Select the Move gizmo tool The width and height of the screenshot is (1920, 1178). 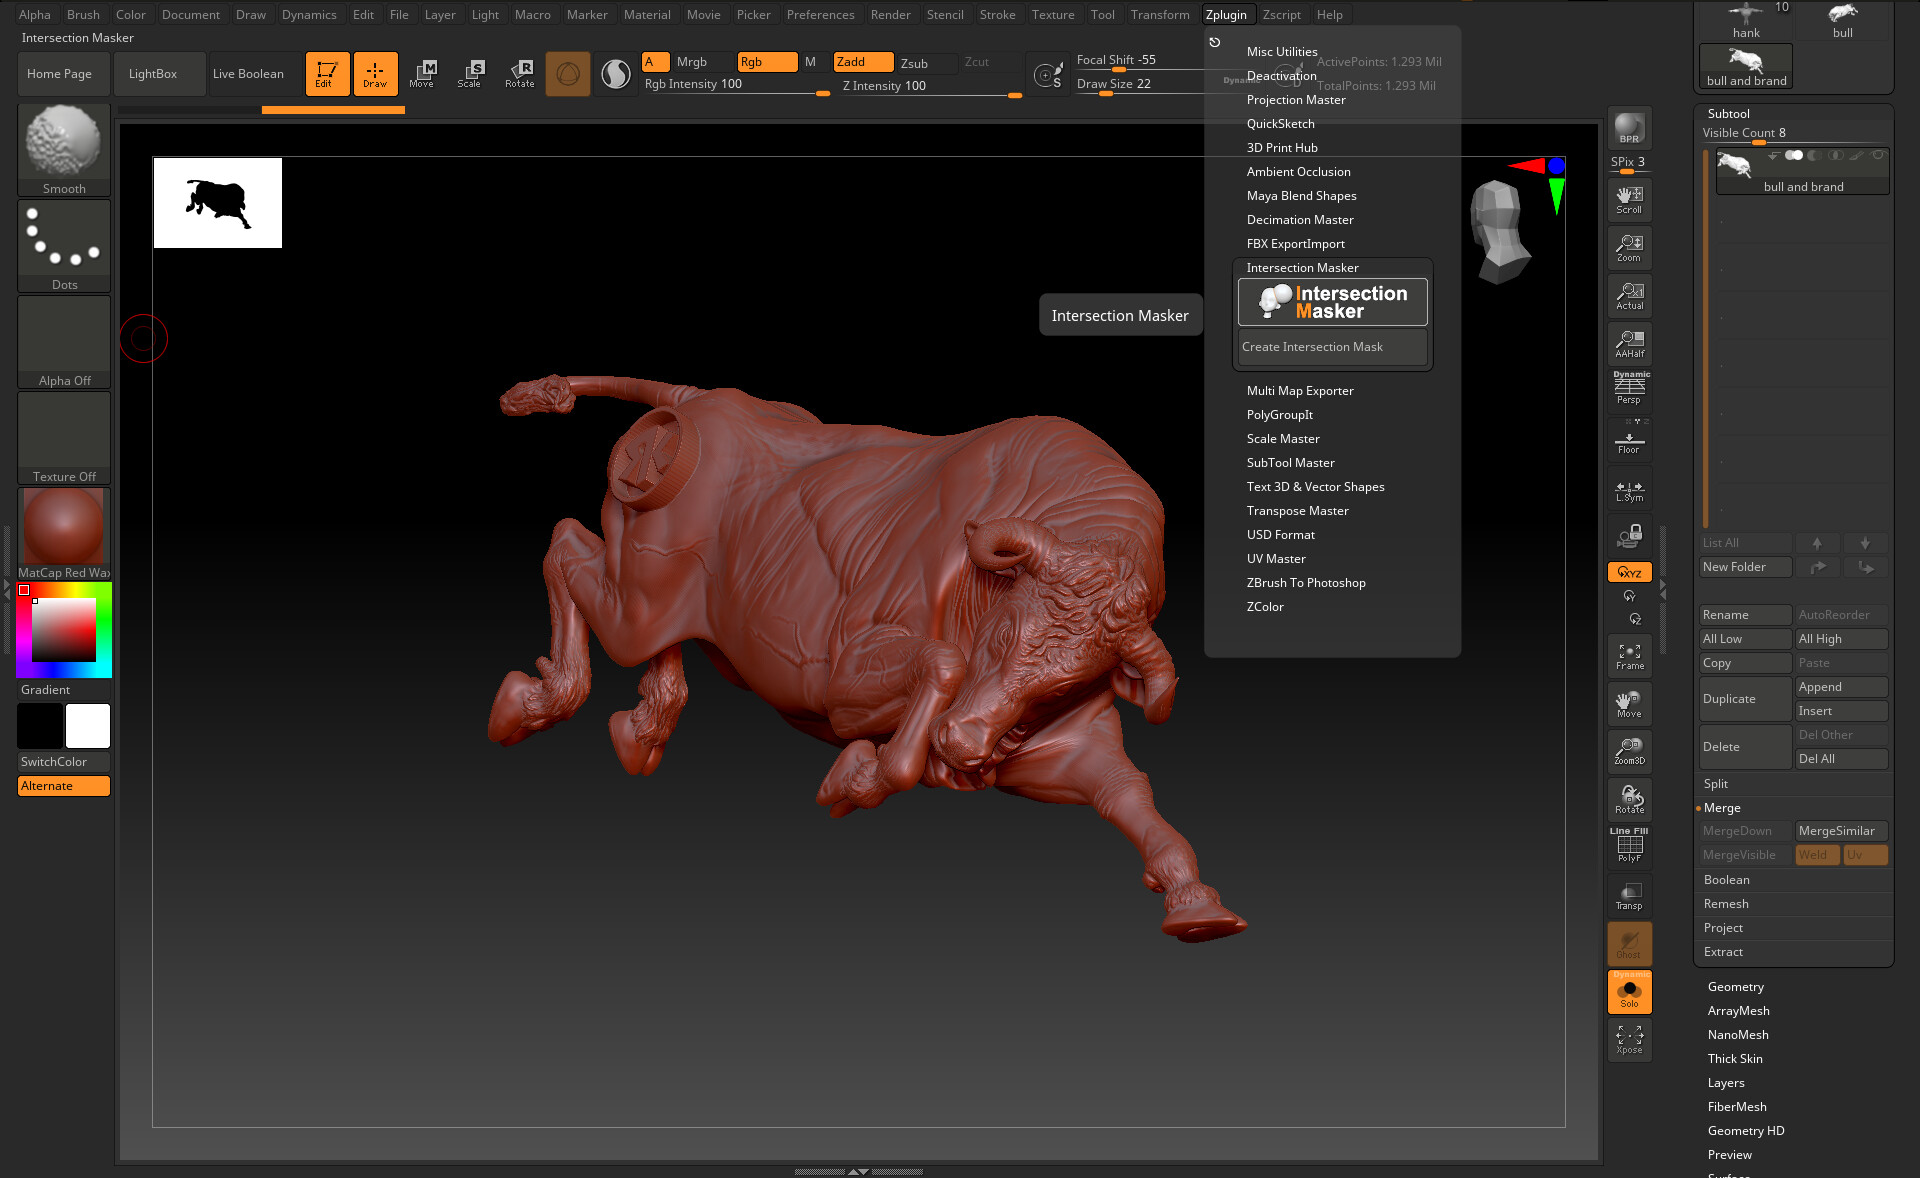pos(422,74)
